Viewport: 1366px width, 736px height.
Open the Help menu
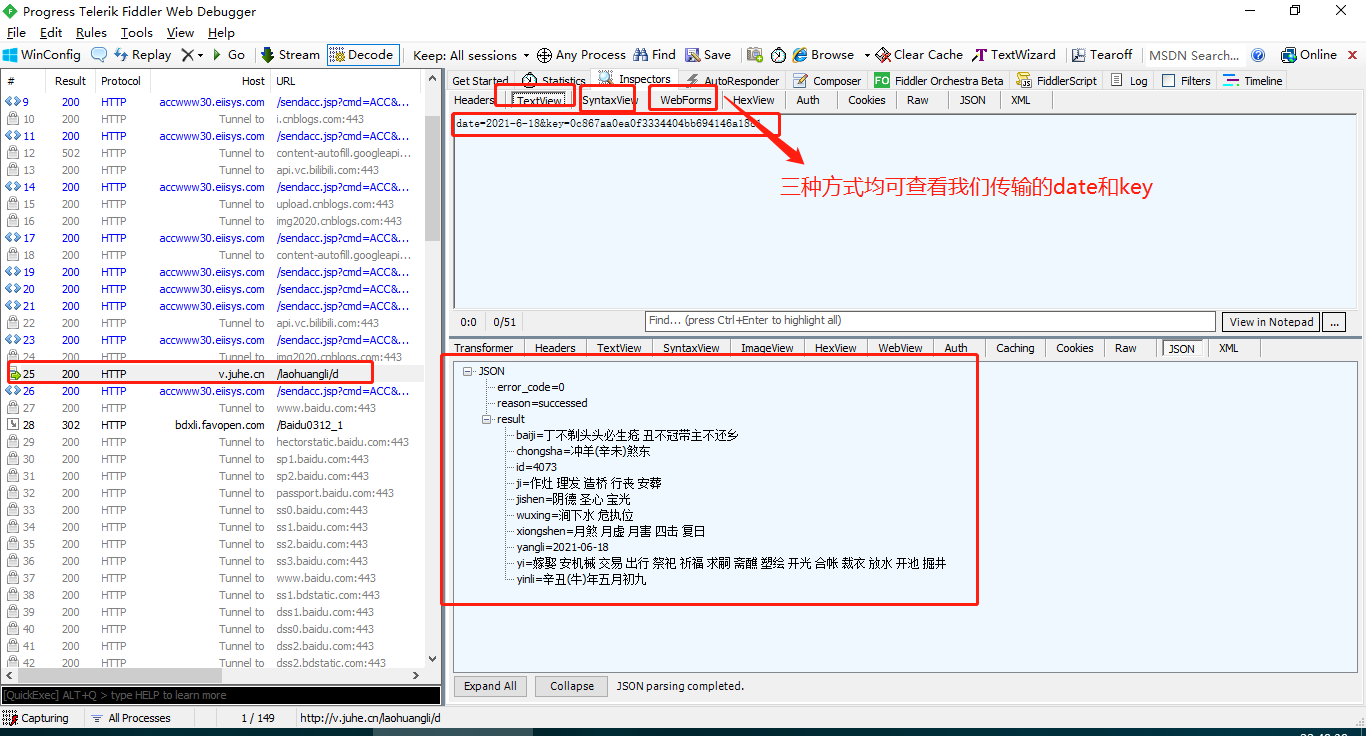coord(221,33)
